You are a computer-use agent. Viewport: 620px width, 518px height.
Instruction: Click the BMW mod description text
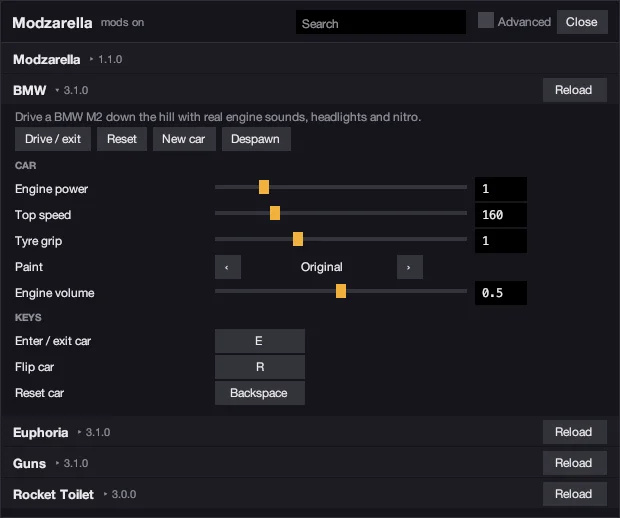tap(218, 117)
